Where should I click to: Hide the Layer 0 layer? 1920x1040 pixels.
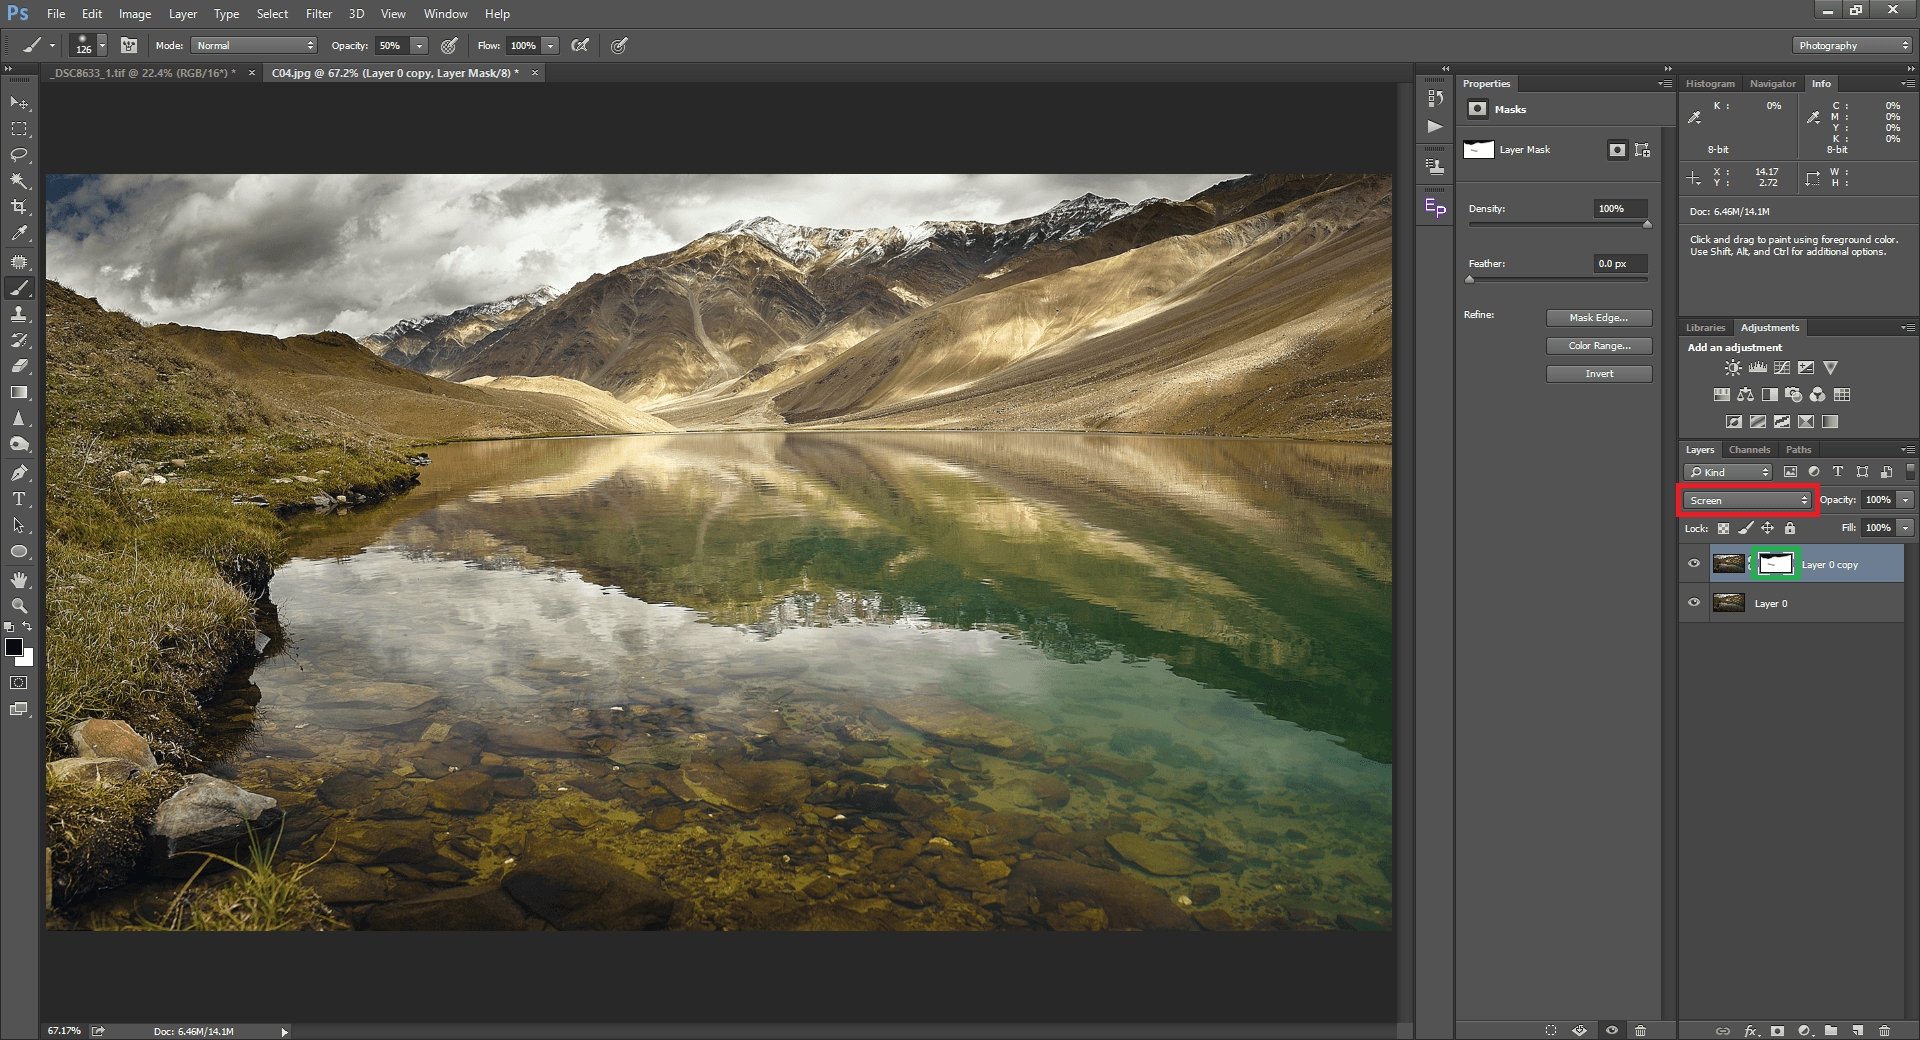[x=1694, y=603]
